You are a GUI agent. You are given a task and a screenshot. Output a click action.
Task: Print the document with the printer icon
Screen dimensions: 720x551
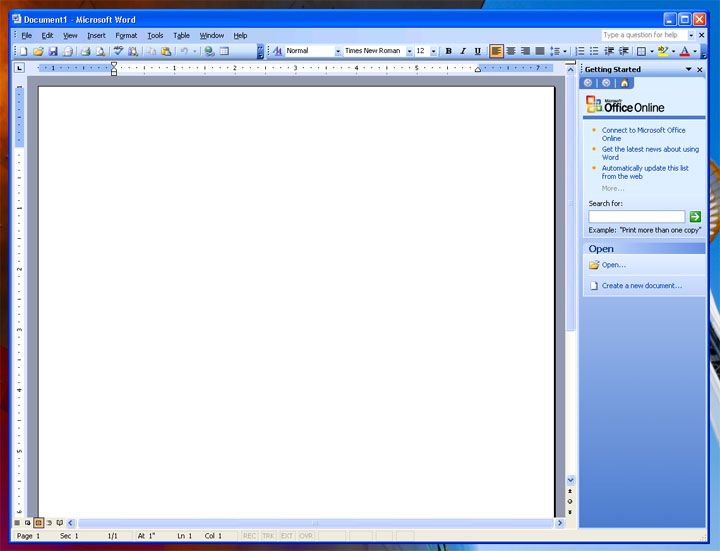85,51
